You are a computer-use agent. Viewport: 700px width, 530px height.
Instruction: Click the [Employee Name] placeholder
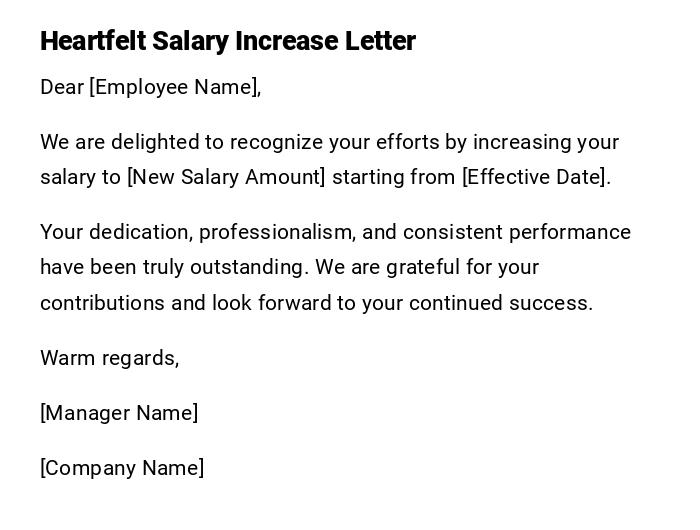coord(173,88)
